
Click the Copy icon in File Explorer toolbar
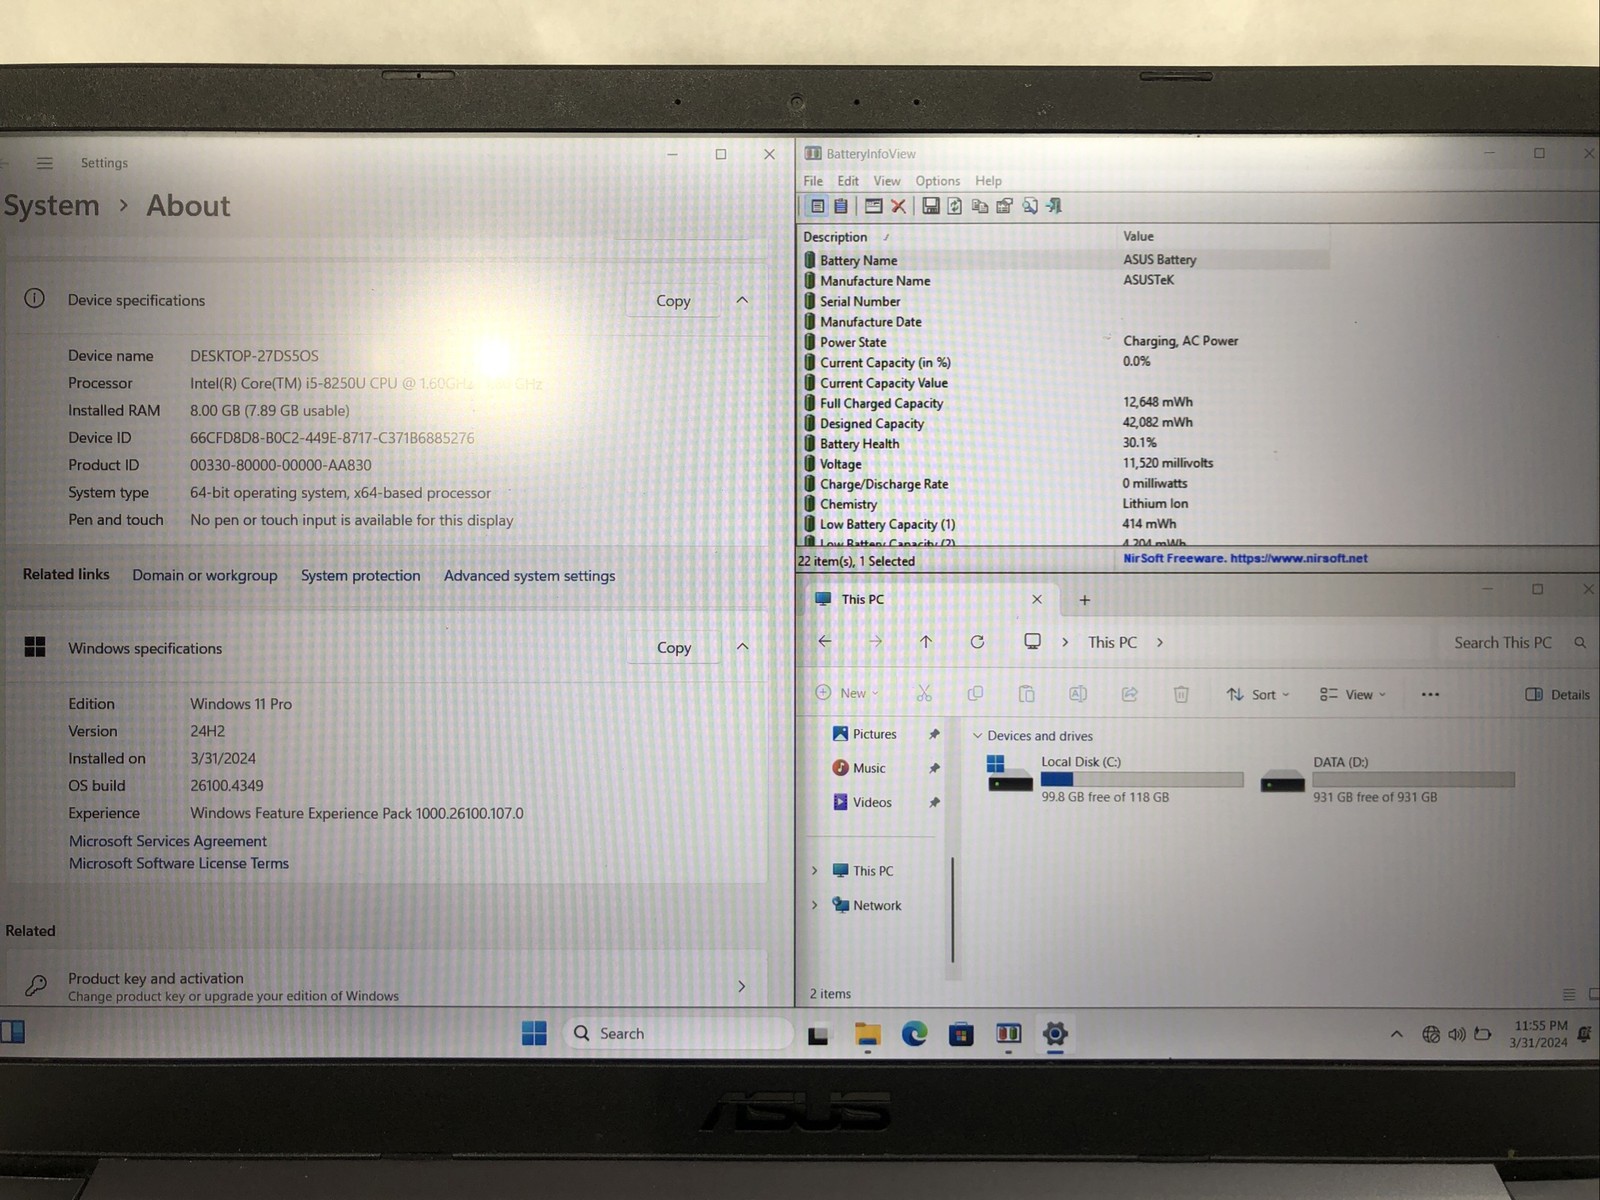pos(975,694)
